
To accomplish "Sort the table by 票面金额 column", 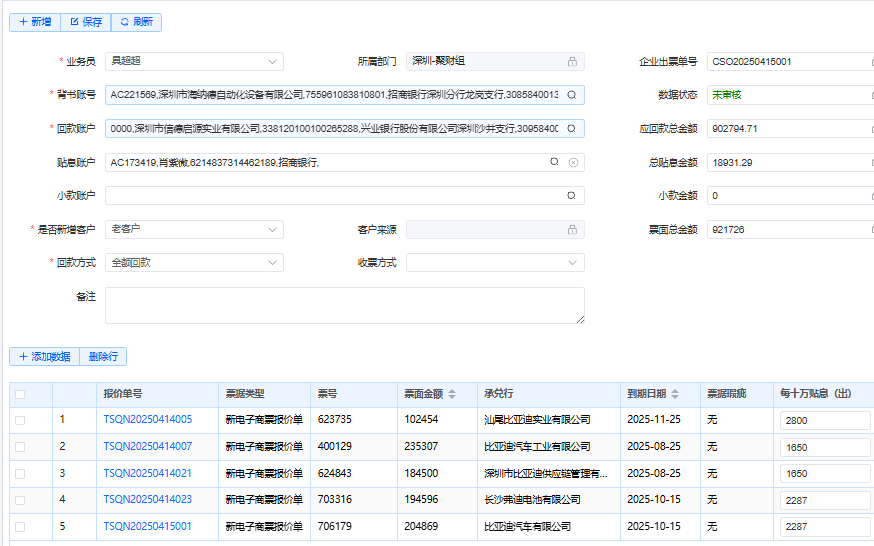I will point(452,394).
